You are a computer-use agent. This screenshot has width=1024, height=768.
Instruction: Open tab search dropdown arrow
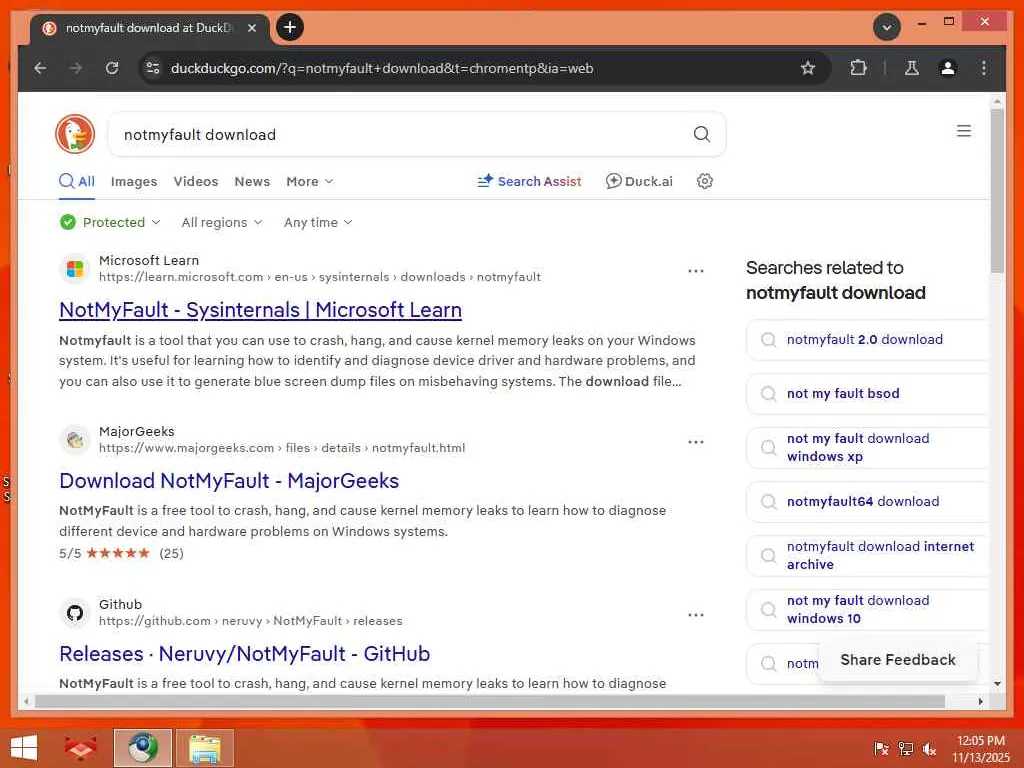(x=887, y=27)
